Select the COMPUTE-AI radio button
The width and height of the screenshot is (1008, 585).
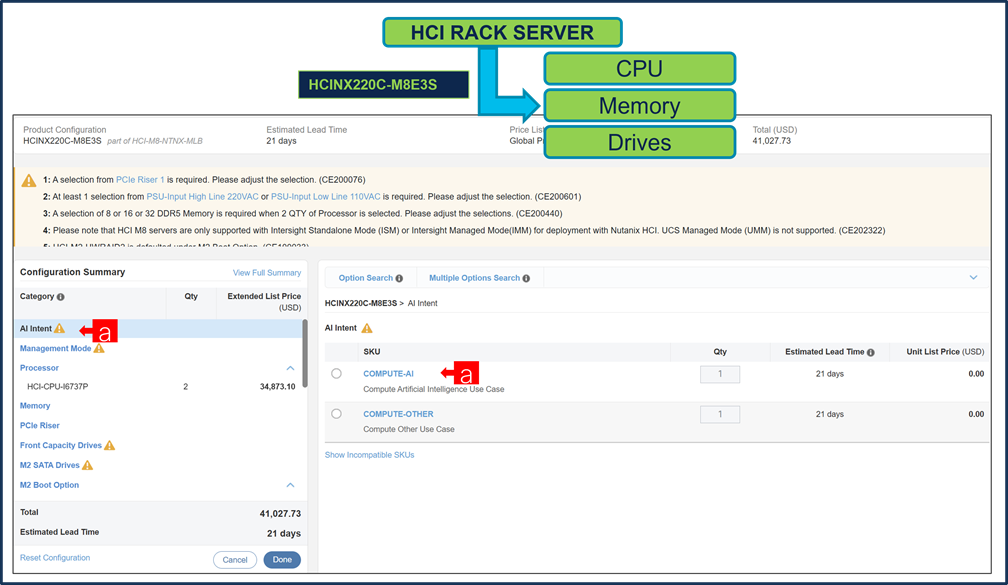pyautogui.click(x=336, y=374)
